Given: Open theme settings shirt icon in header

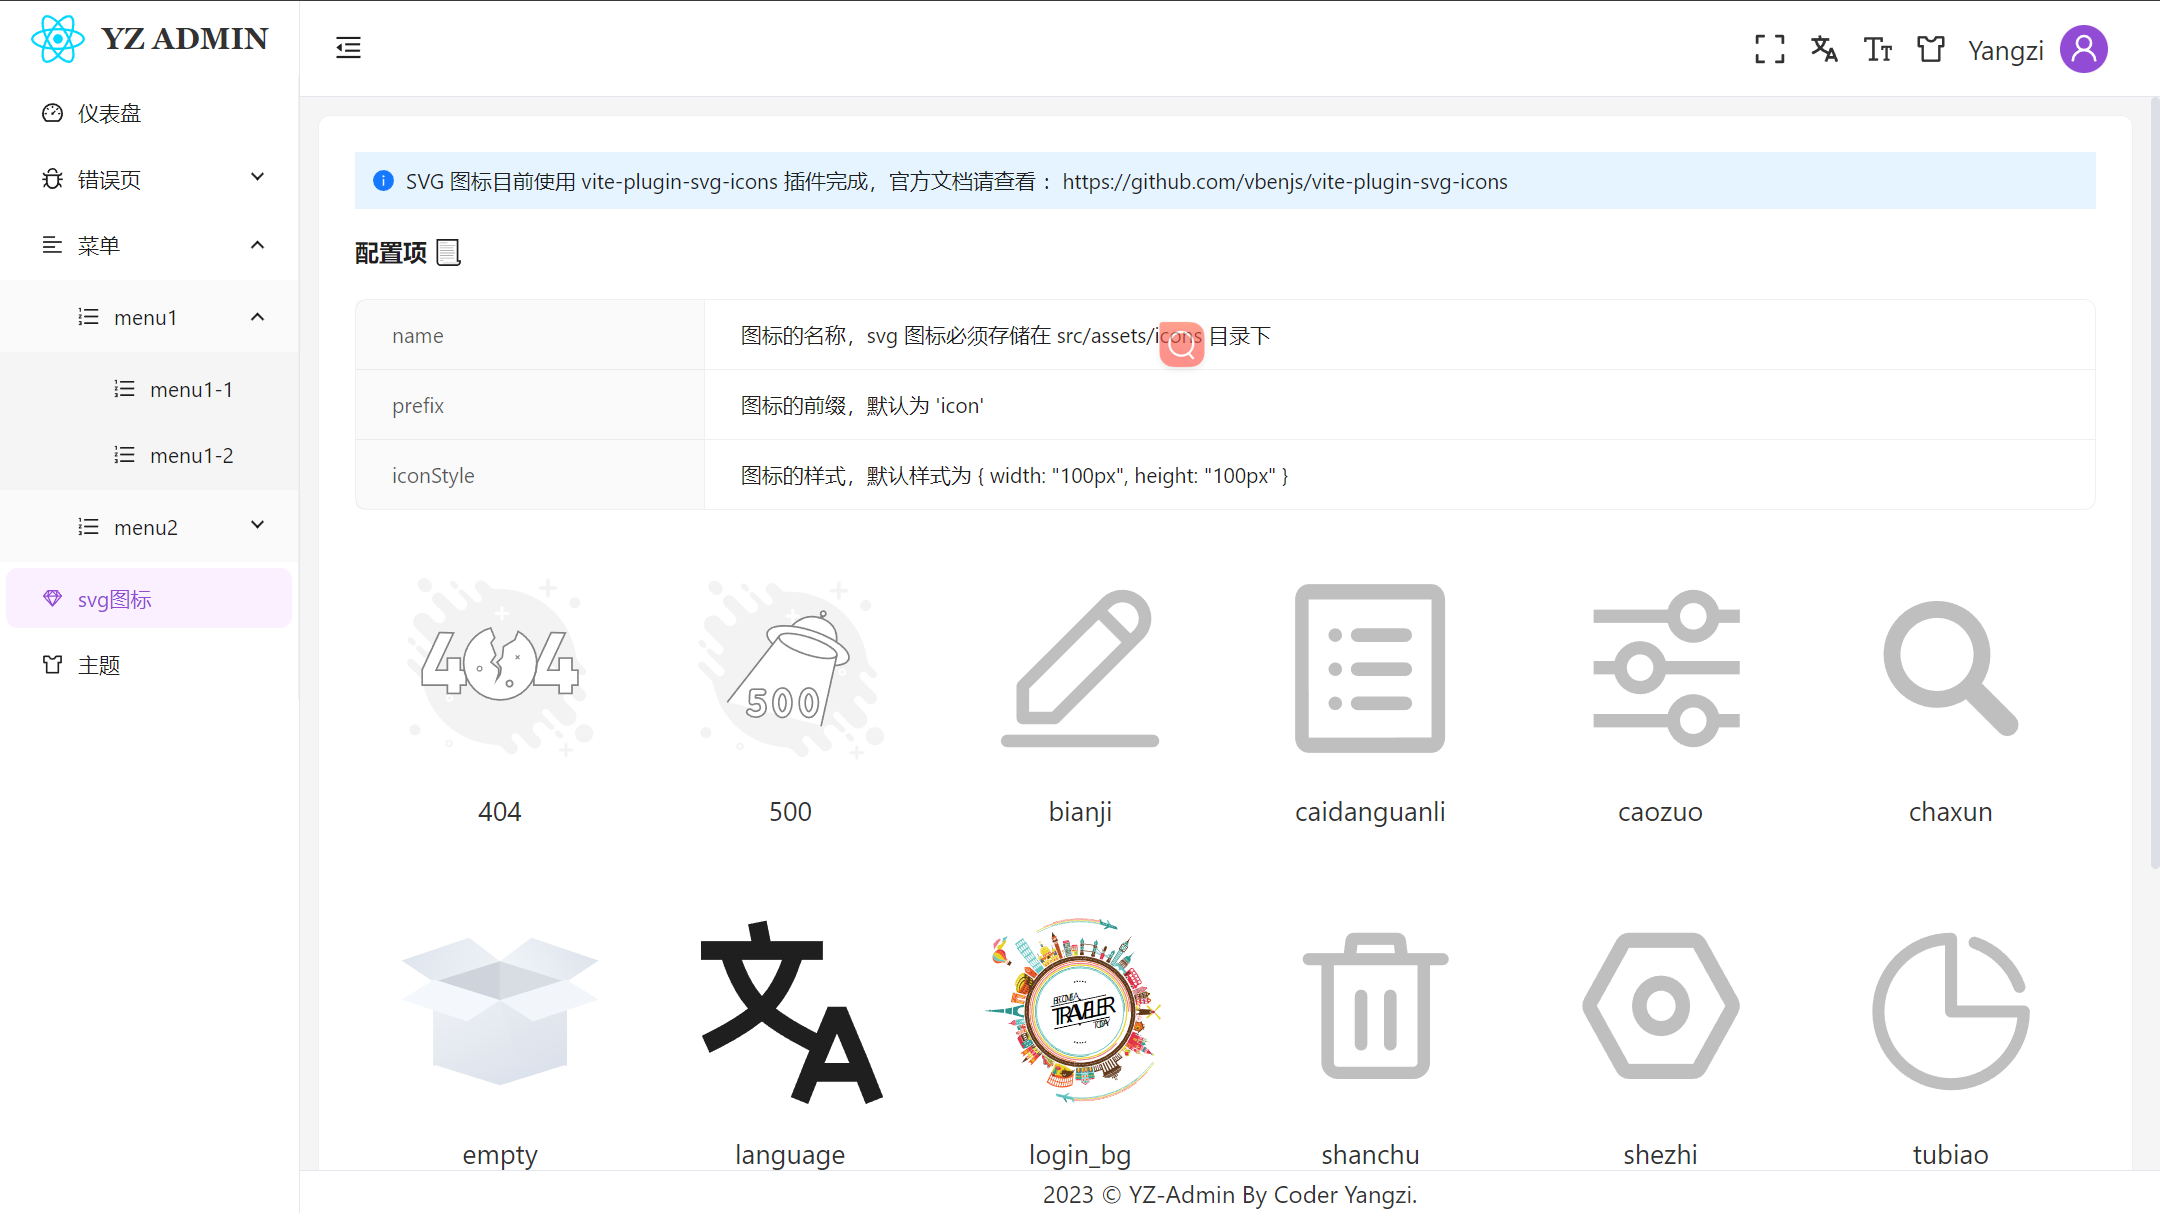Looking at the screenshot, I should point(1931,49).
